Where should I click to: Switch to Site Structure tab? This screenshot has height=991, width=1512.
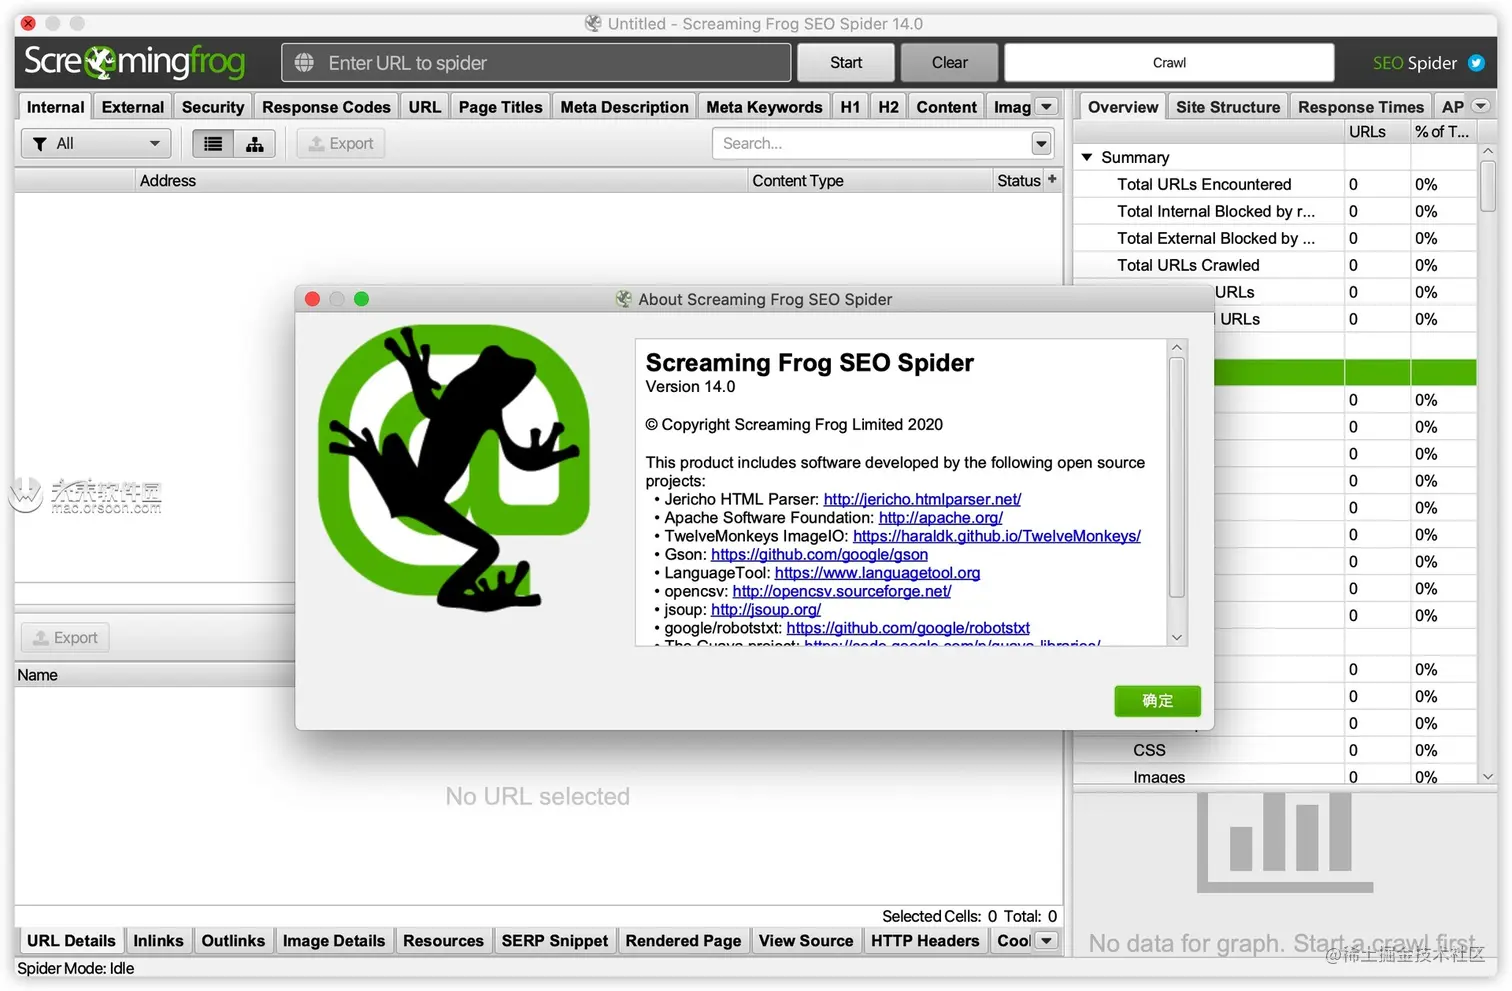(1228, 107)
